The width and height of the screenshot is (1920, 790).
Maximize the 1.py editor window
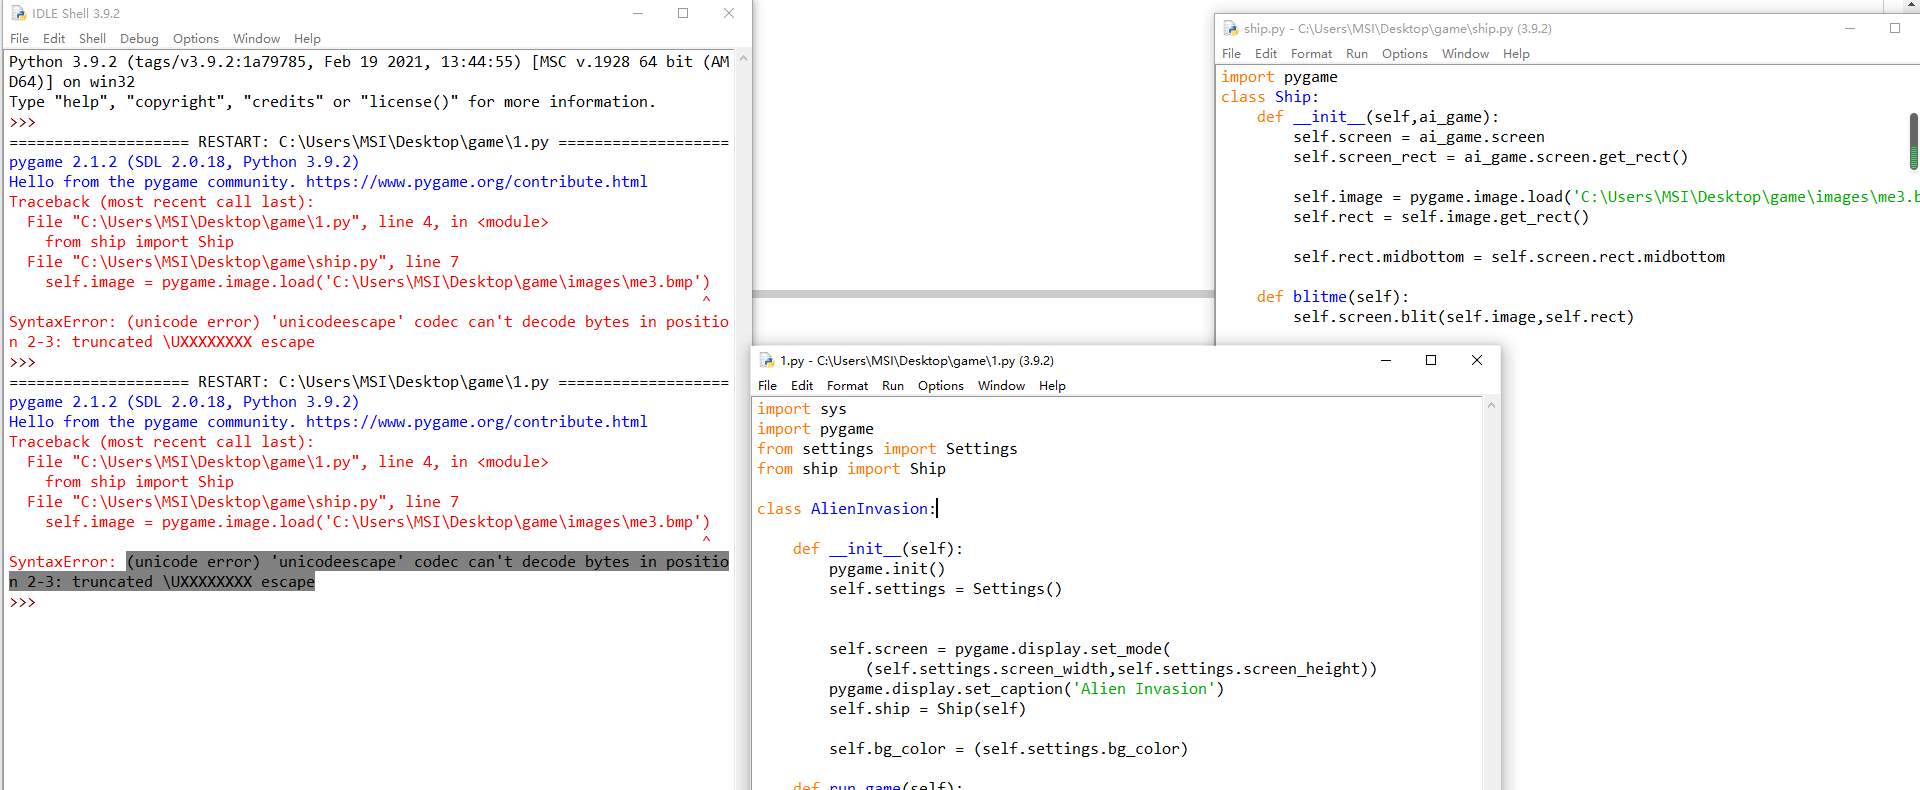[x=1431, y=360]
